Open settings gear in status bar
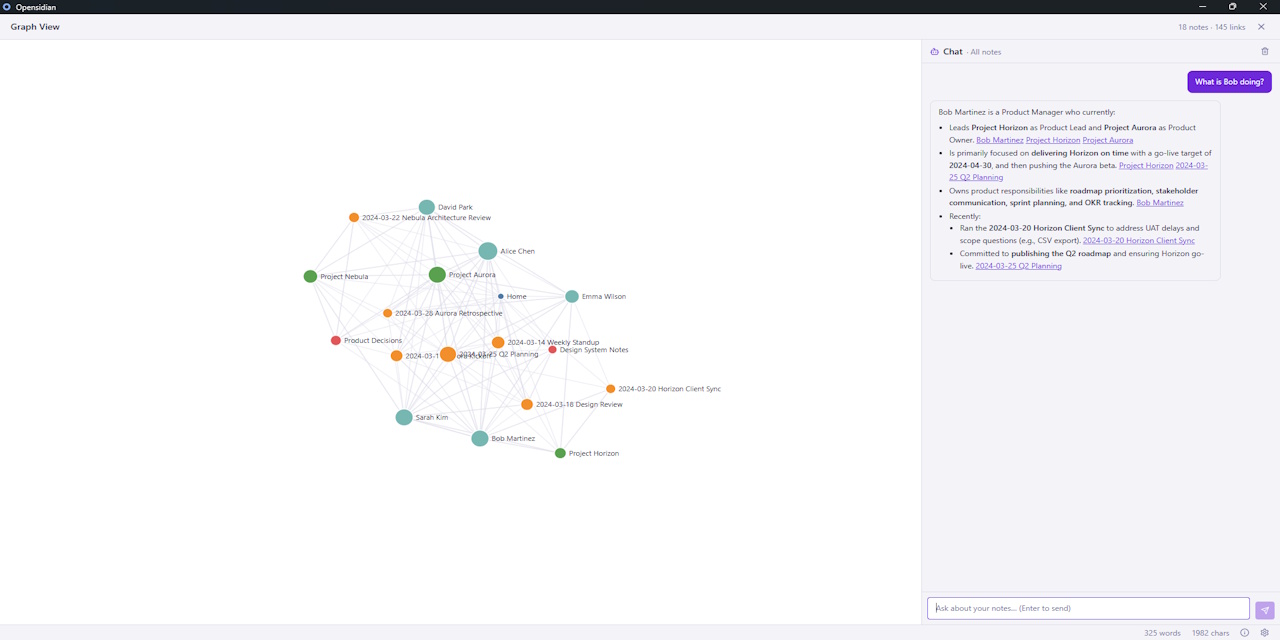Screen dimensions: 1280x640 click(x=1265, y=632)
